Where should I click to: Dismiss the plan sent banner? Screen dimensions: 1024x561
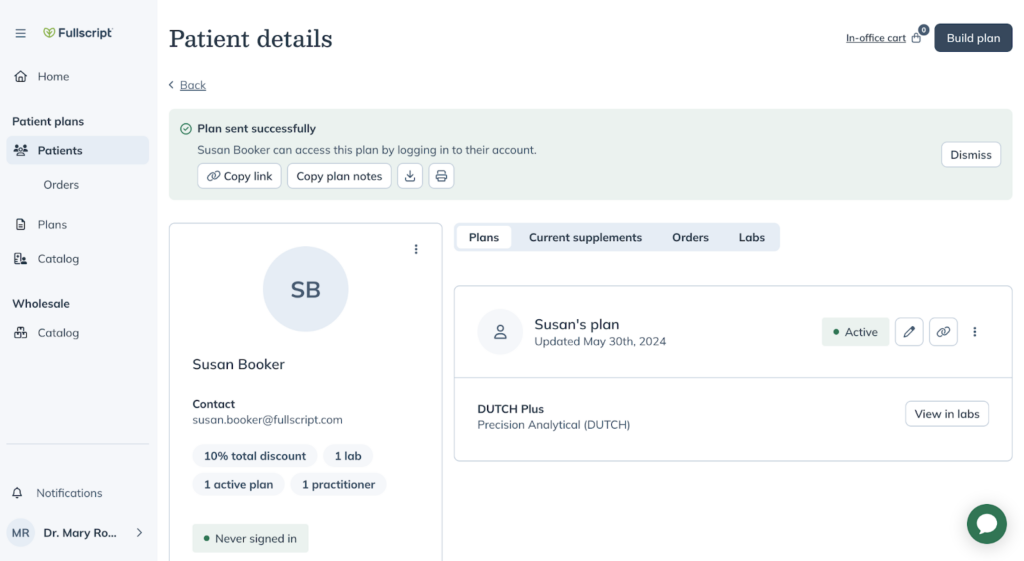point(970,155)
